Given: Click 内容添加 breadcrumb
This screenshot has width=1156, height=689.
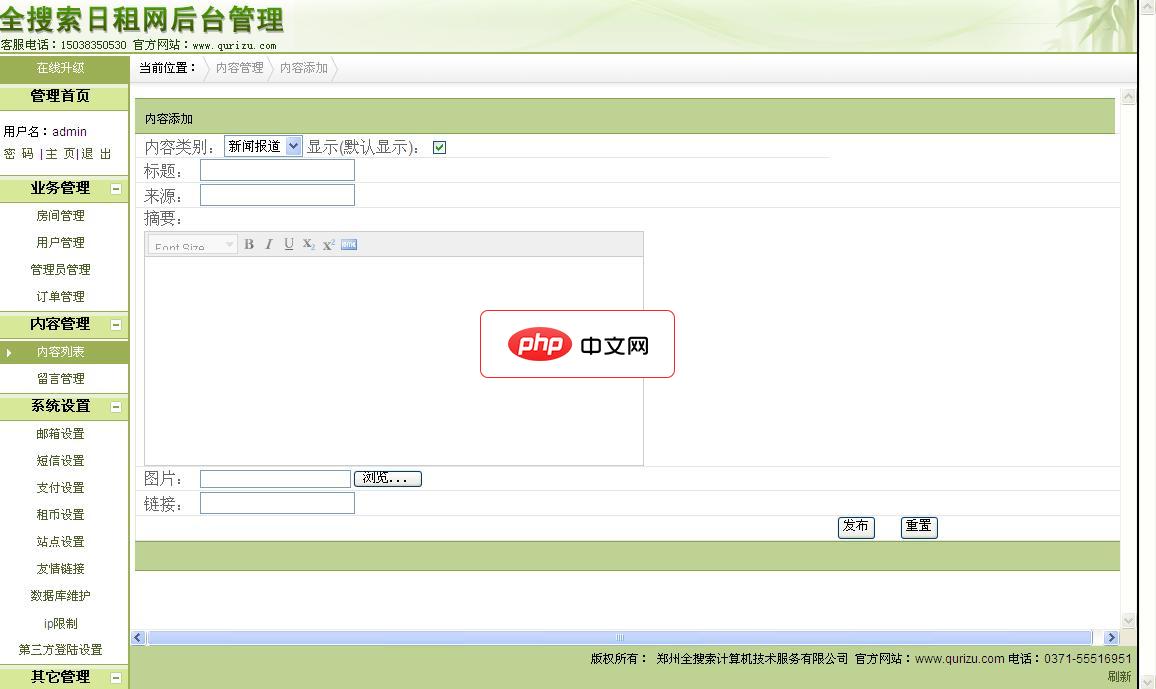Looking at the screenshot, I should tap(304, 68).
